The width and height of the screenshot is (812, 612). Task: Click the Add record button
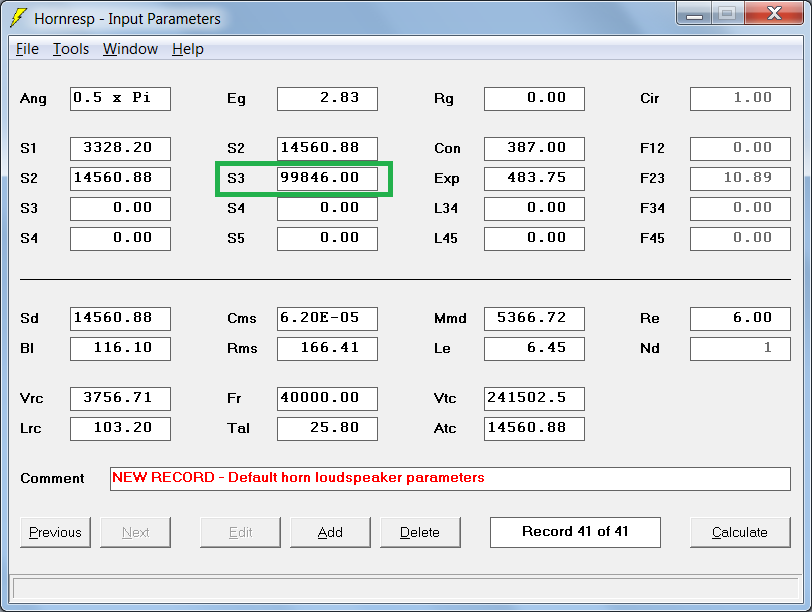(x=330, y=532)
